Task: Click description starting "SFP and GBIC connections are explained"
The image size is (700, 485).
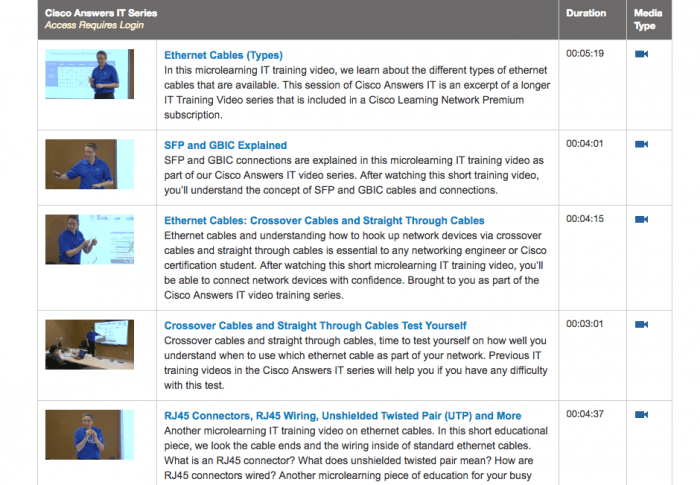Action: click(354, 175)
